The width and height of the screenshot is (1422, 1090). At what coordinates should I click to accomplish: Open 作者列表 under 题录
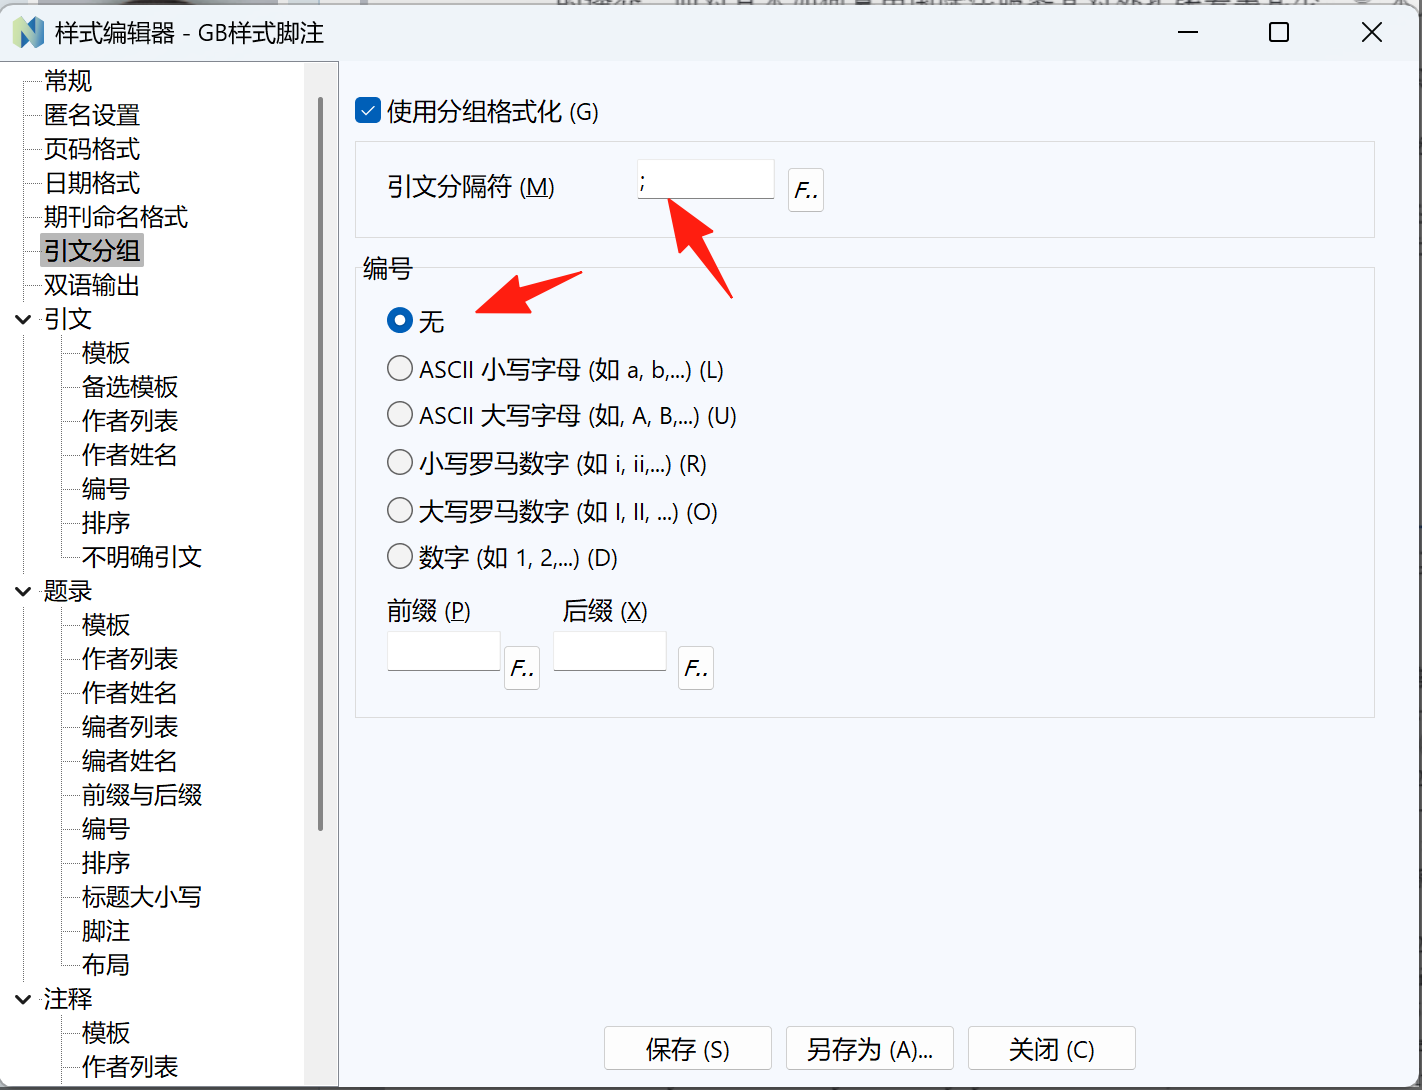(130, 659)
